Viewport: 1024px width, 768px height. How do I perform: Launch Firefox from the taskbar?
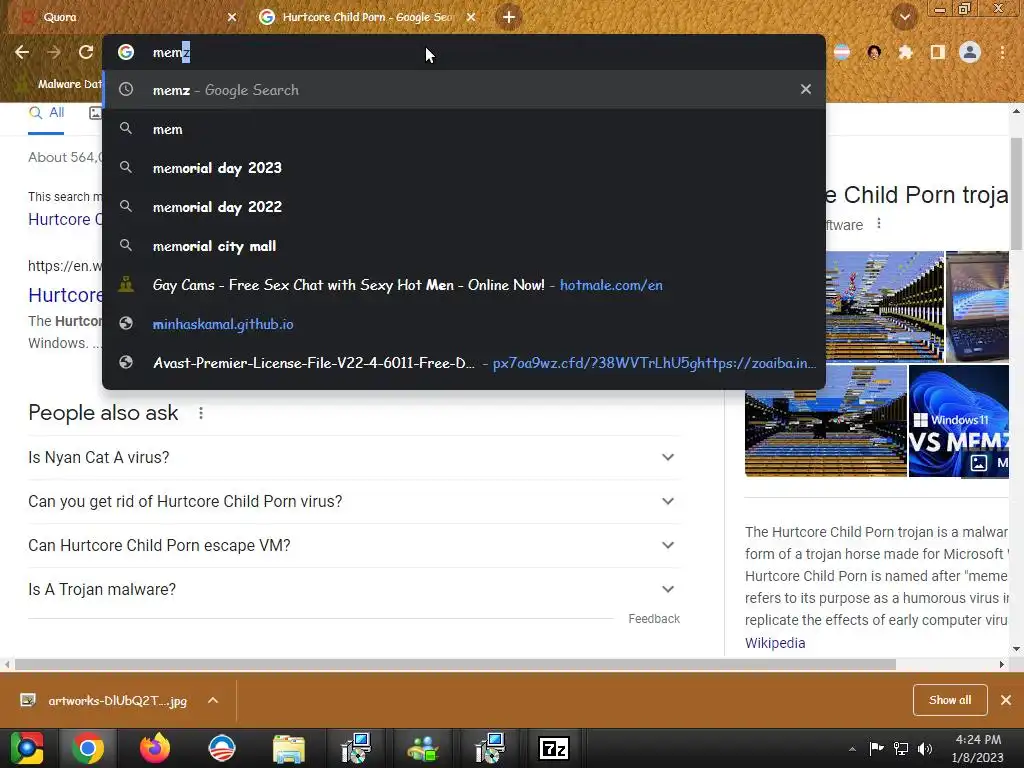[155, 748]
